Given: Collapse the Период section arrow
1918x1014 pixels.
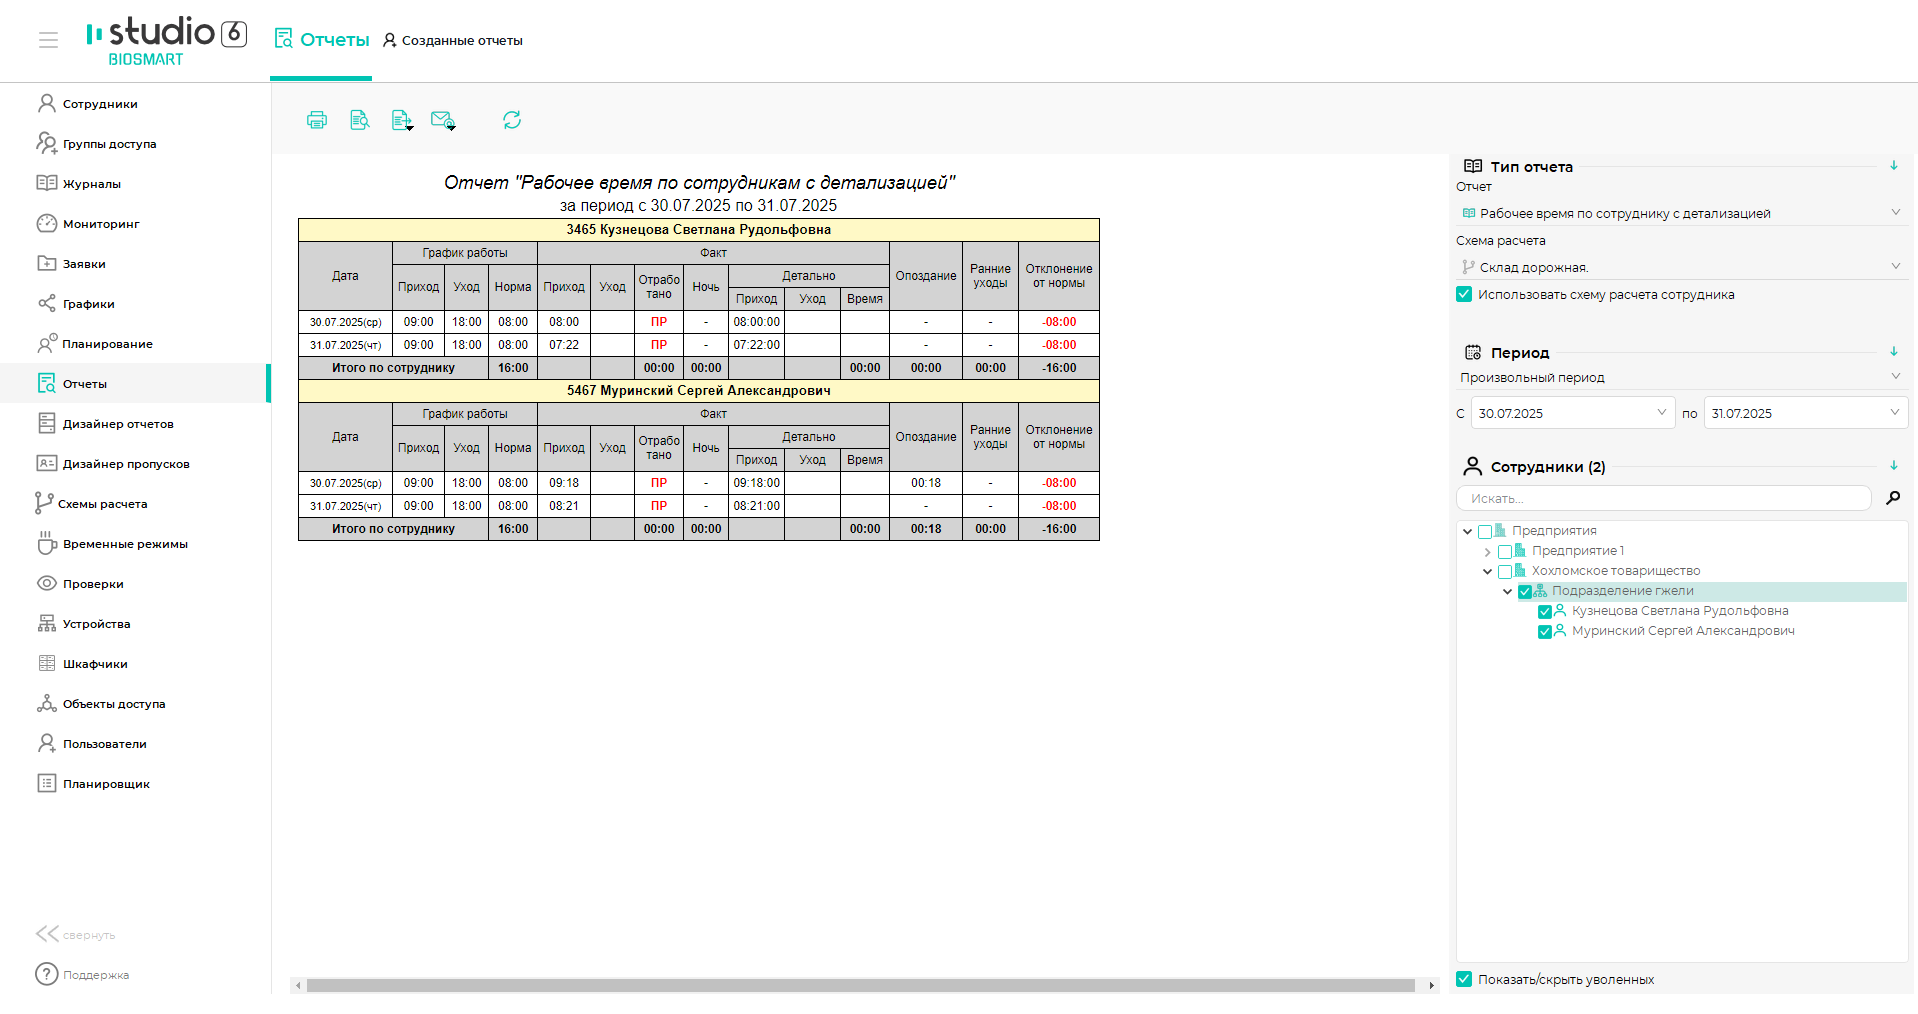Looking at the screenshot, I should [1894, 352].
